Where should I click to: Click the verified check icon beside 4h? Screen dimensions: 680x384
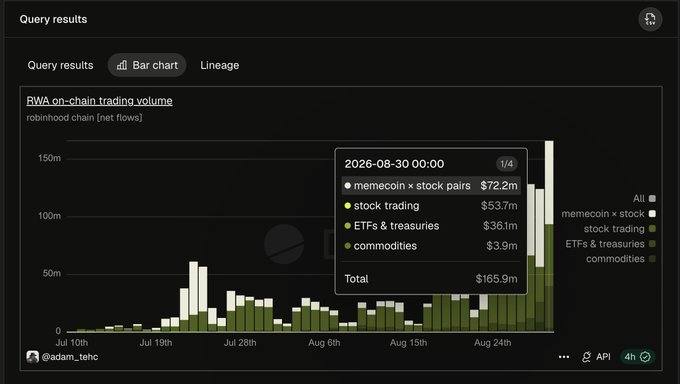645,357
